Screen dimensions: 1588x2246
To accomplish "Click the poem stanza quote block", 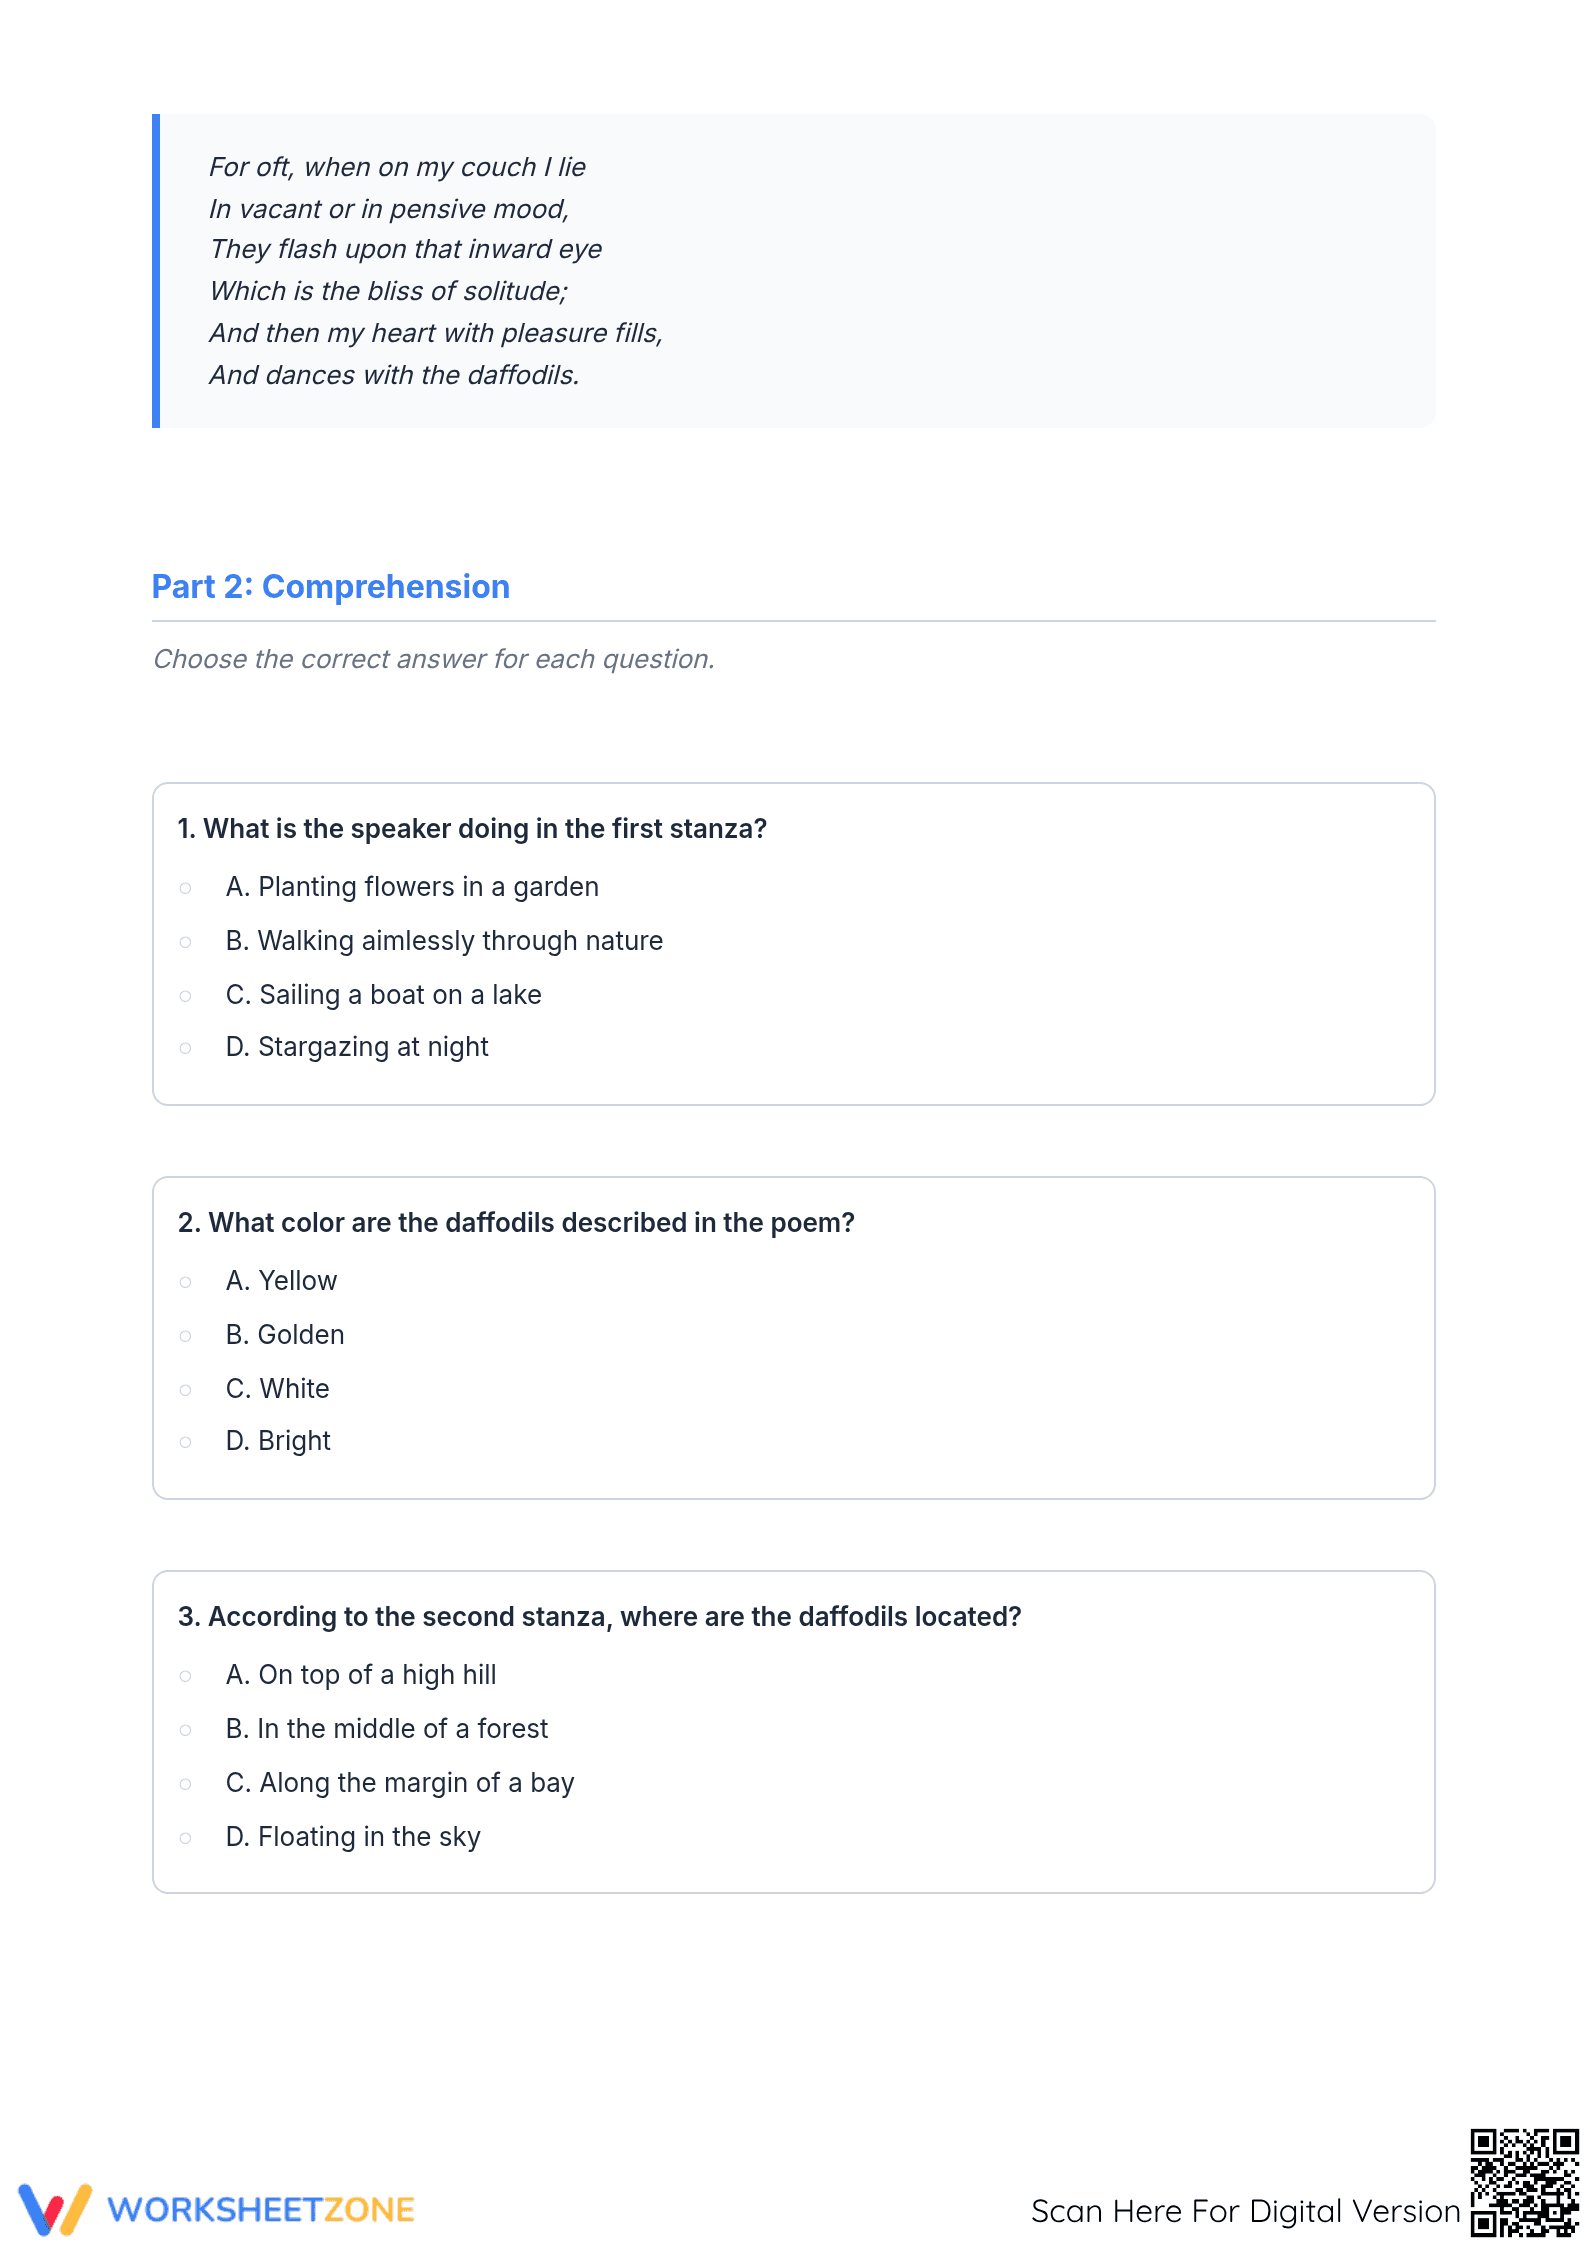I will pyautogui.click(x=794, y=271).
